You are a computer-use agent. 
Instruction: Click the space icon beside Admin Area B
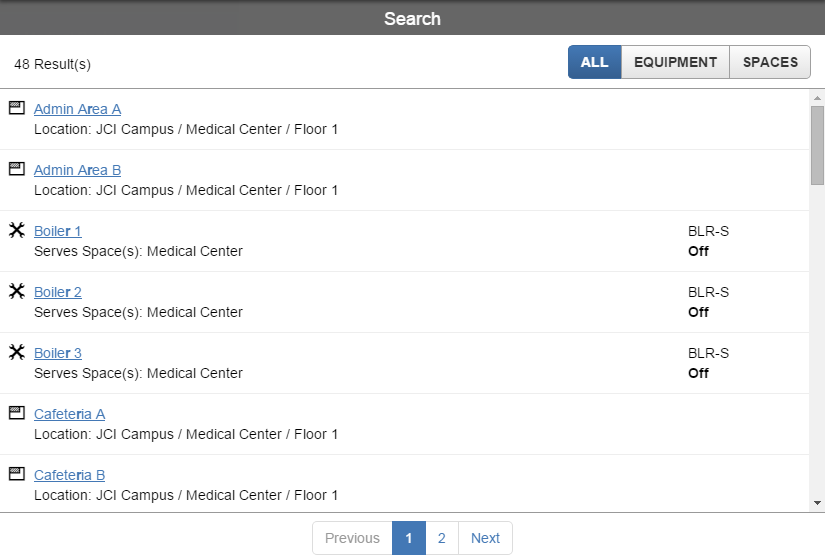pyautogui.click(x=16, y=169)
